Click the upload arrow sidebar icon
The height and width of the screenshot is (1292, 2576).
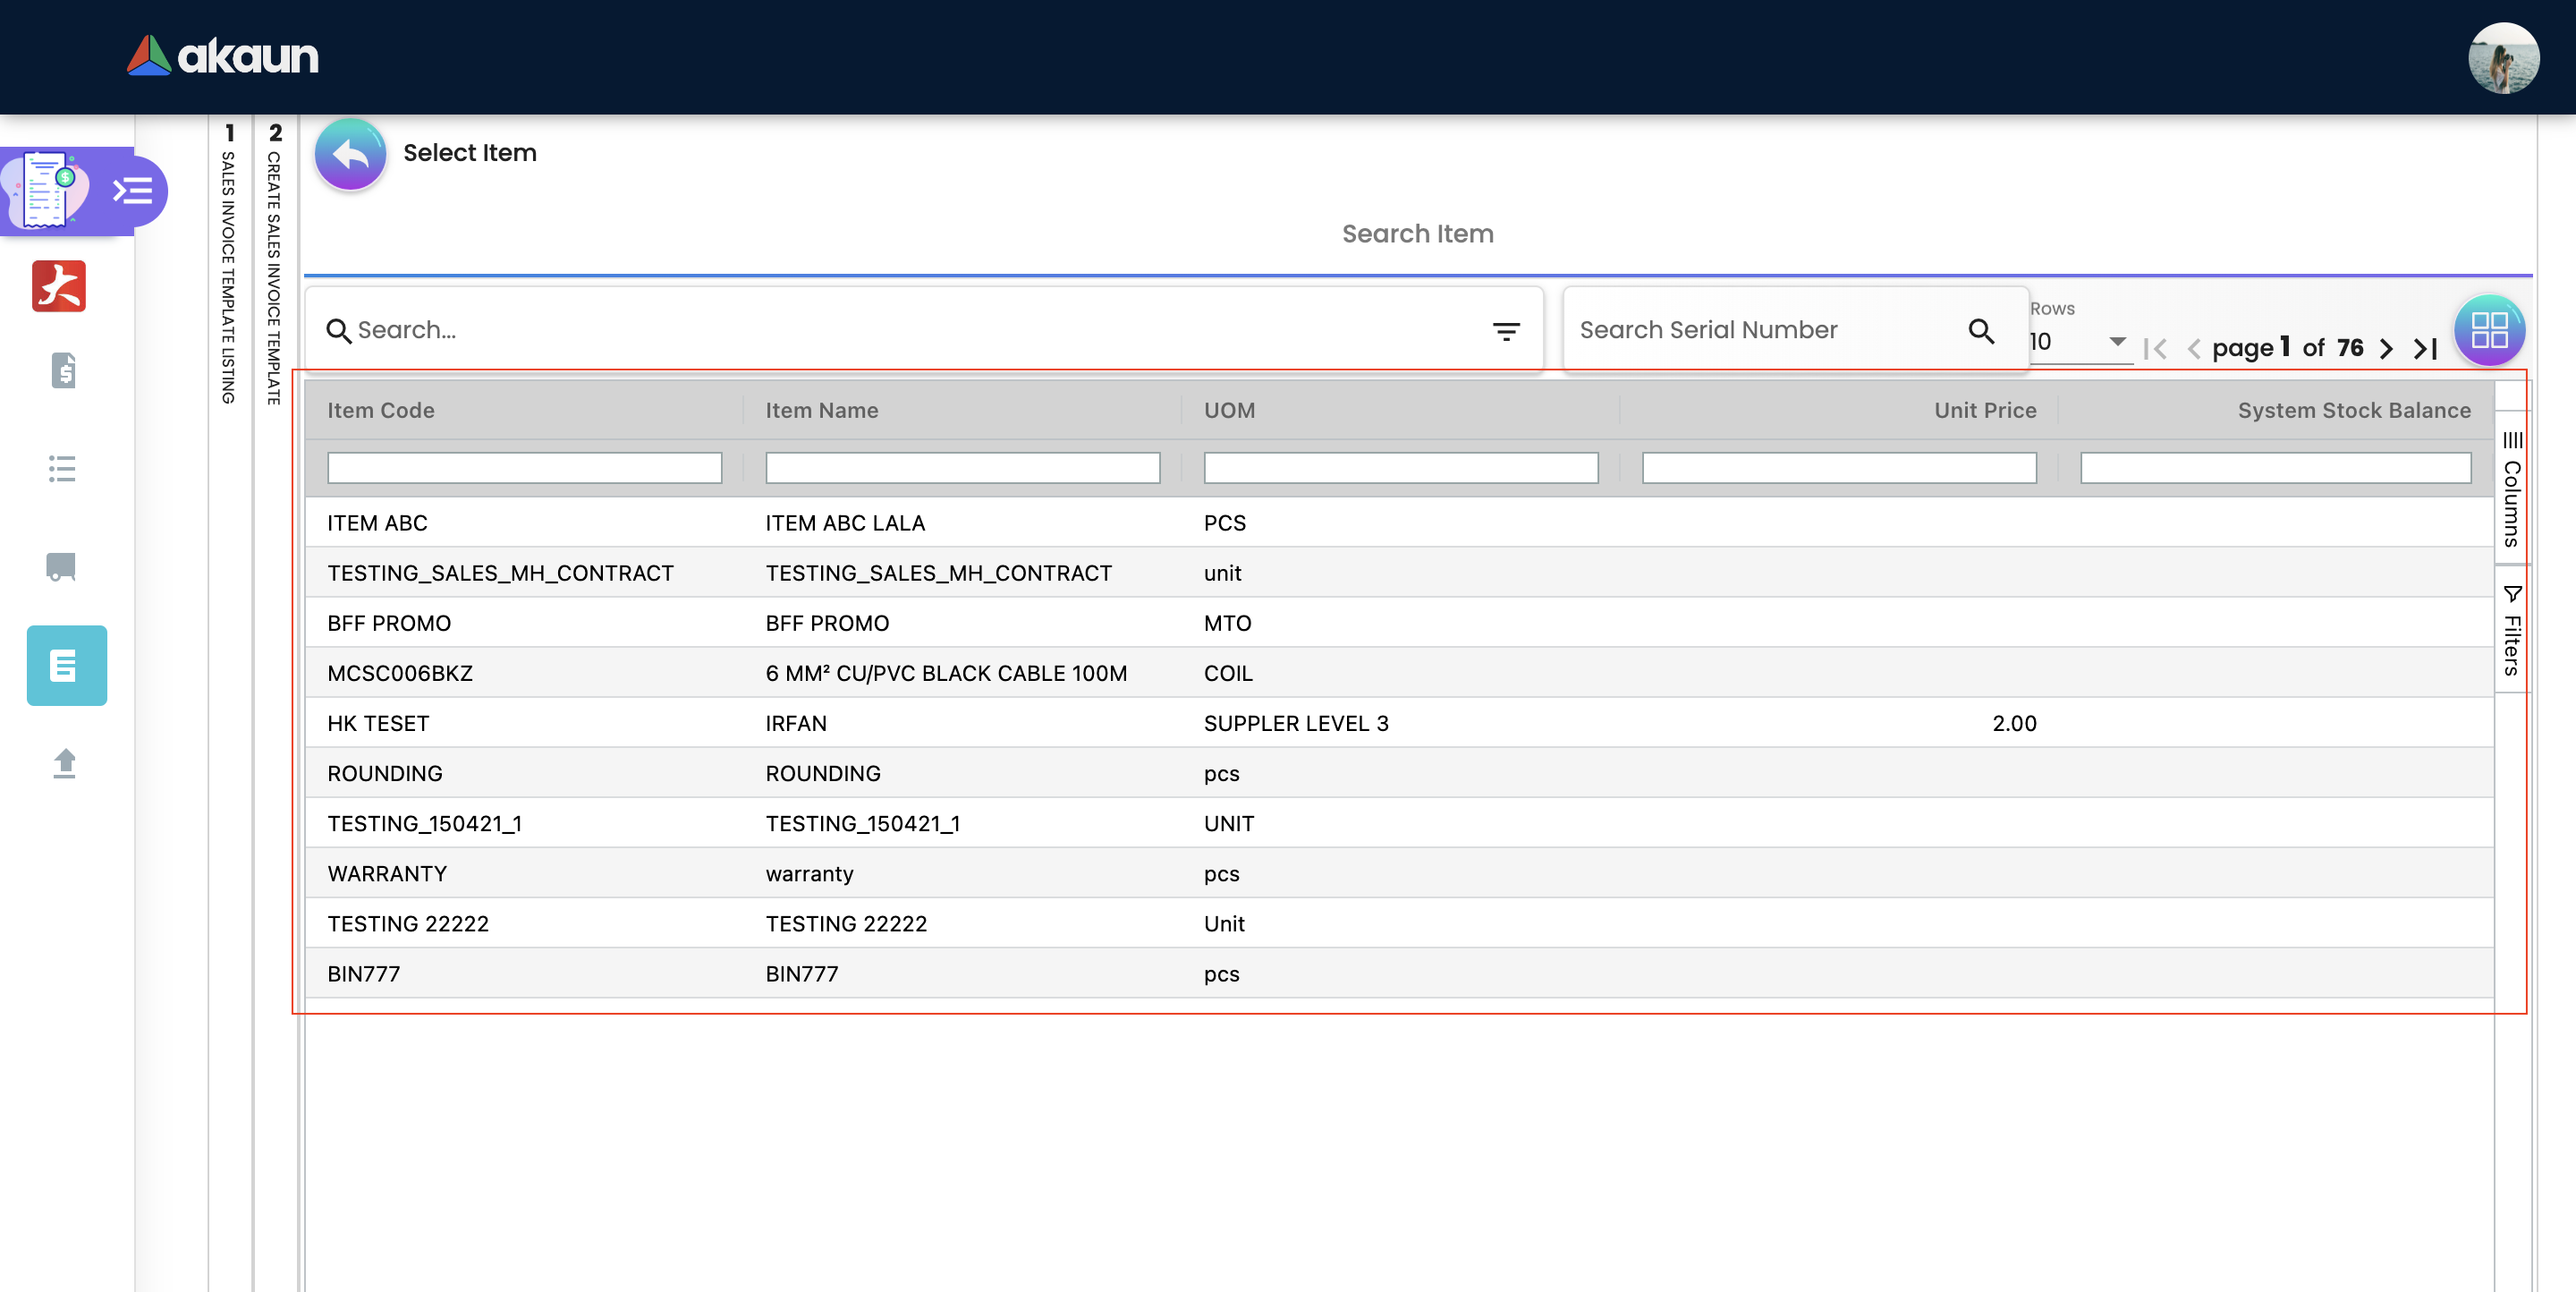coord(64,763)
